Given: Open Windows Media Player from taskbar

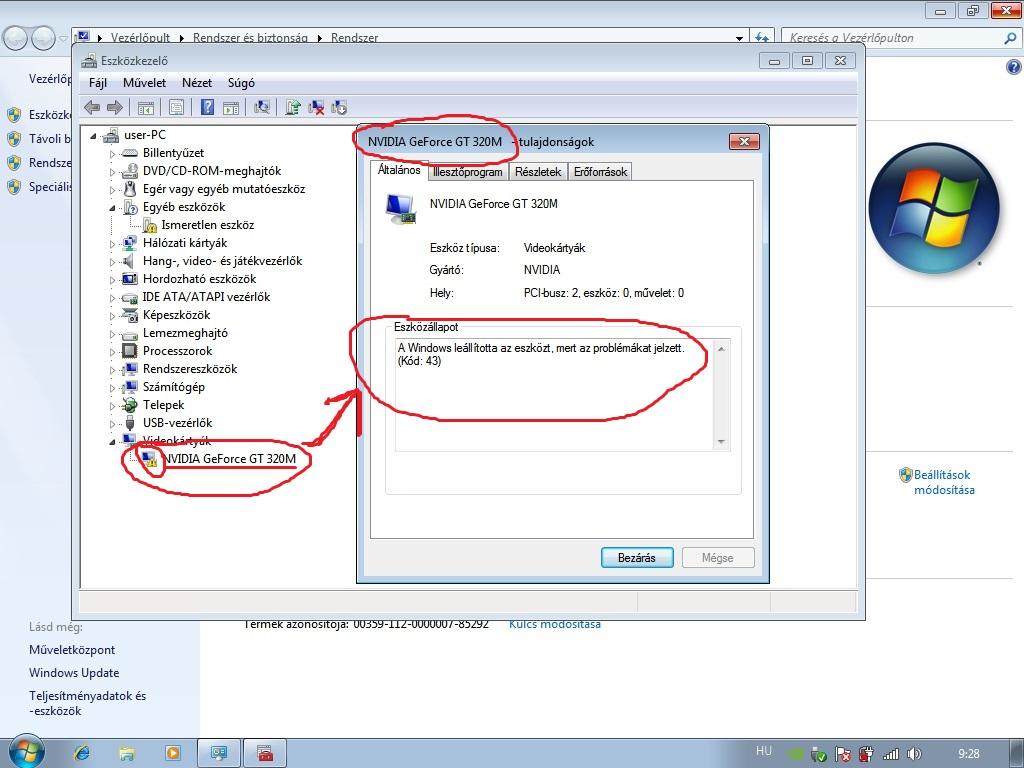Looking at the screenshot, I should [172, 753].
